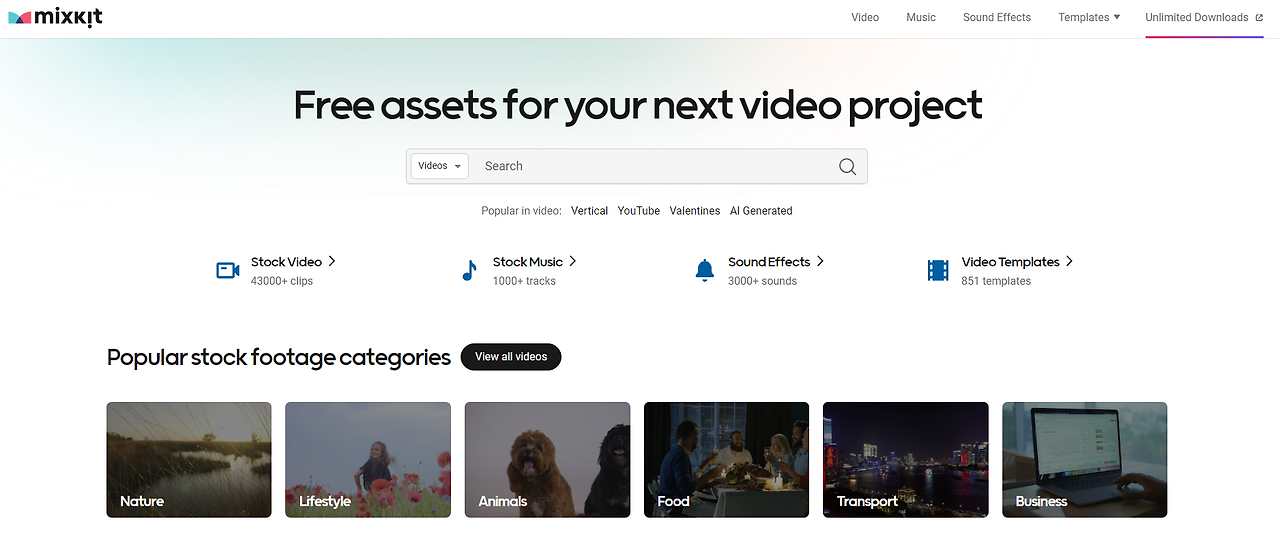Click the chevron next to Stock Video
The height and width of the screenshot is (547, 1280).
[332, 261]
